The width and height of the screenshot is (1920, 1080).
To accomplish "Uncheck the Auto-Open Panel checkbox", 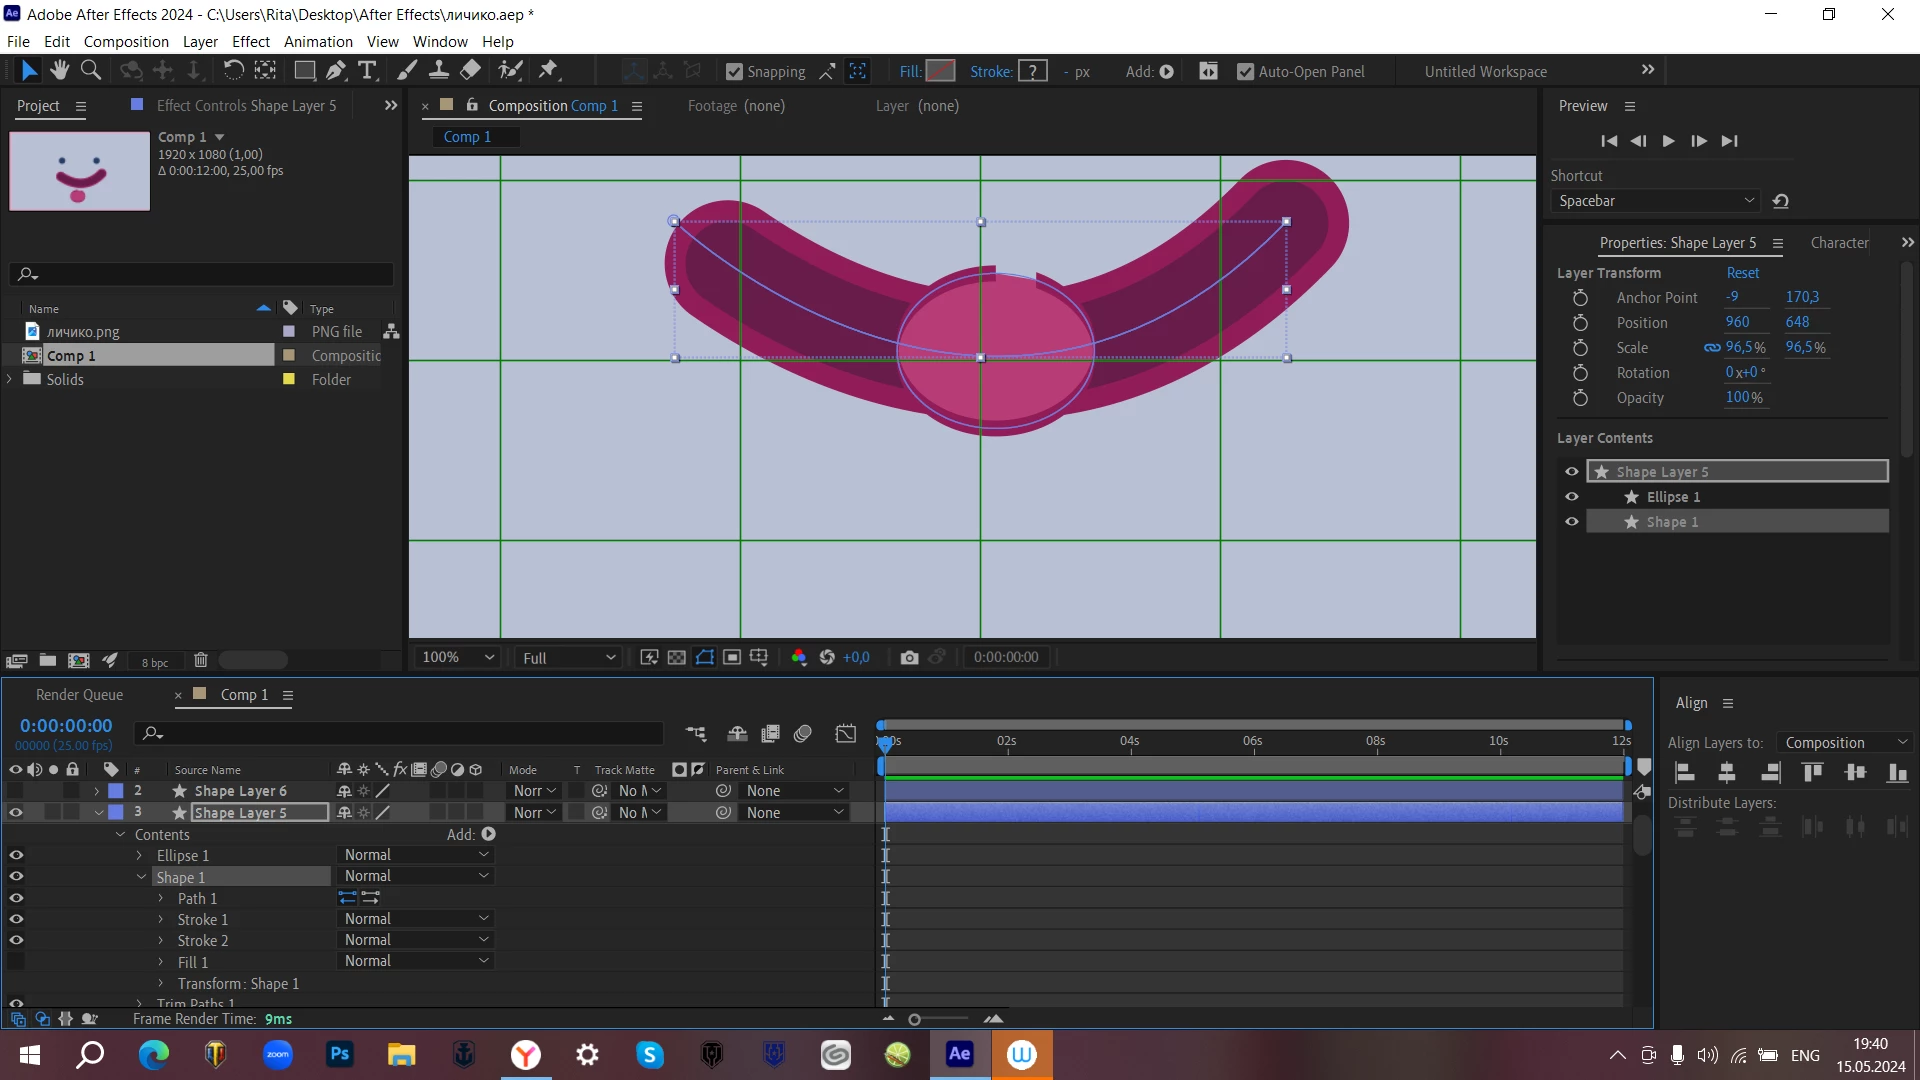I will tap(1245, 72).
